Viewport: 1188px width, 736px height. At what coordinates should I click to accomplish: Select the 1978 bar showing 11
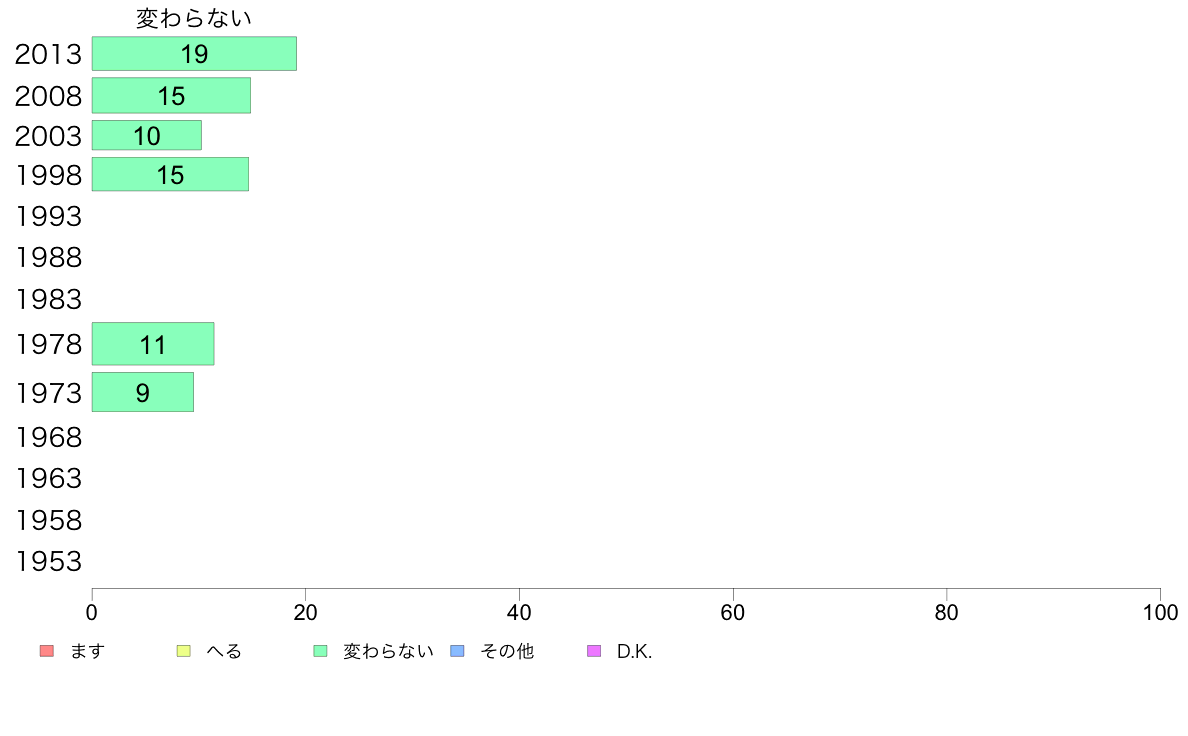point(153,344)
